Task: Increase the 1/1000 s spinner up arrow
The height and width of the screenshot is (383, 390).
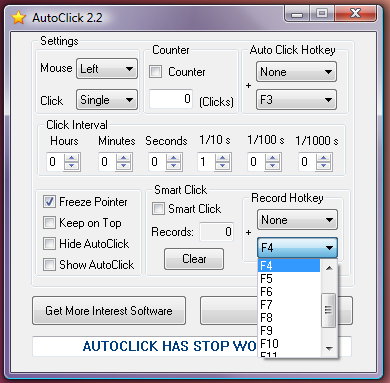Action: point(323,158)
